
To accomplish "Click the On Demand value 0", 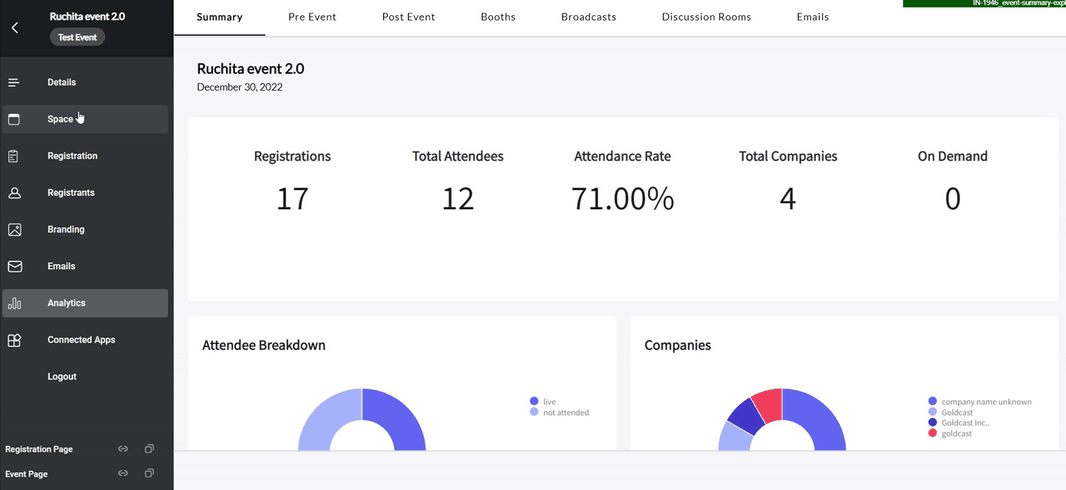I will click(x=952, y=198).
